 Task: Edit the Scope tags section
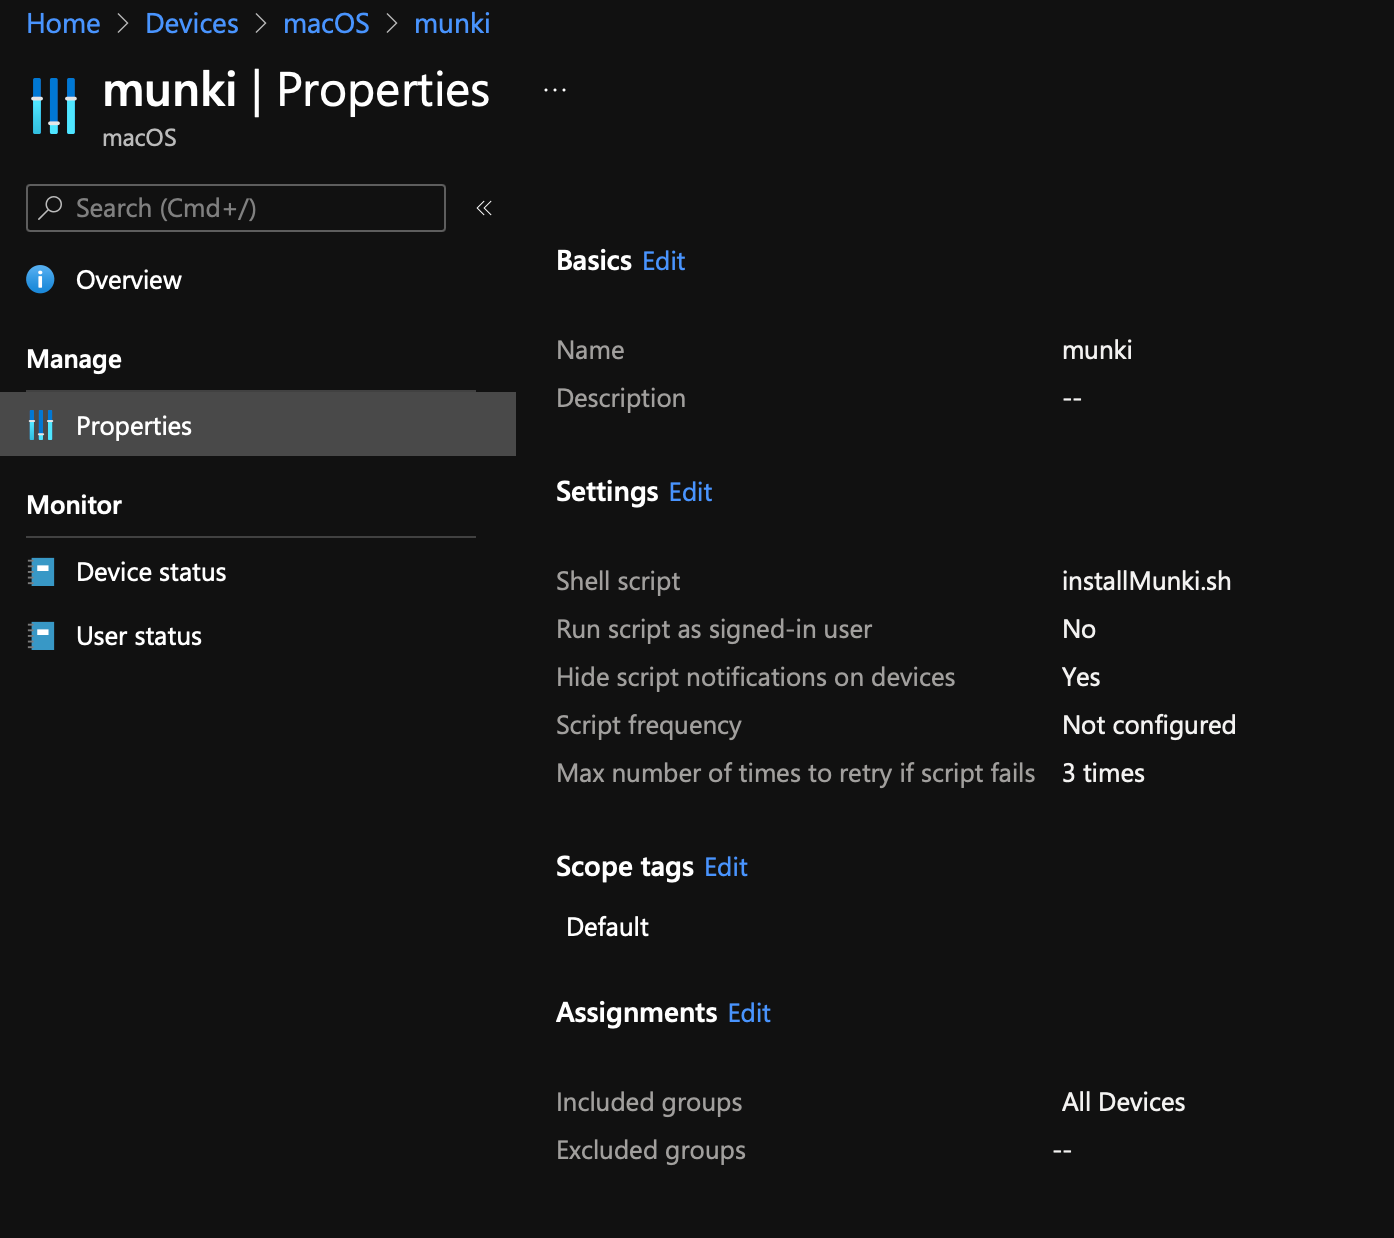[725, 867]
